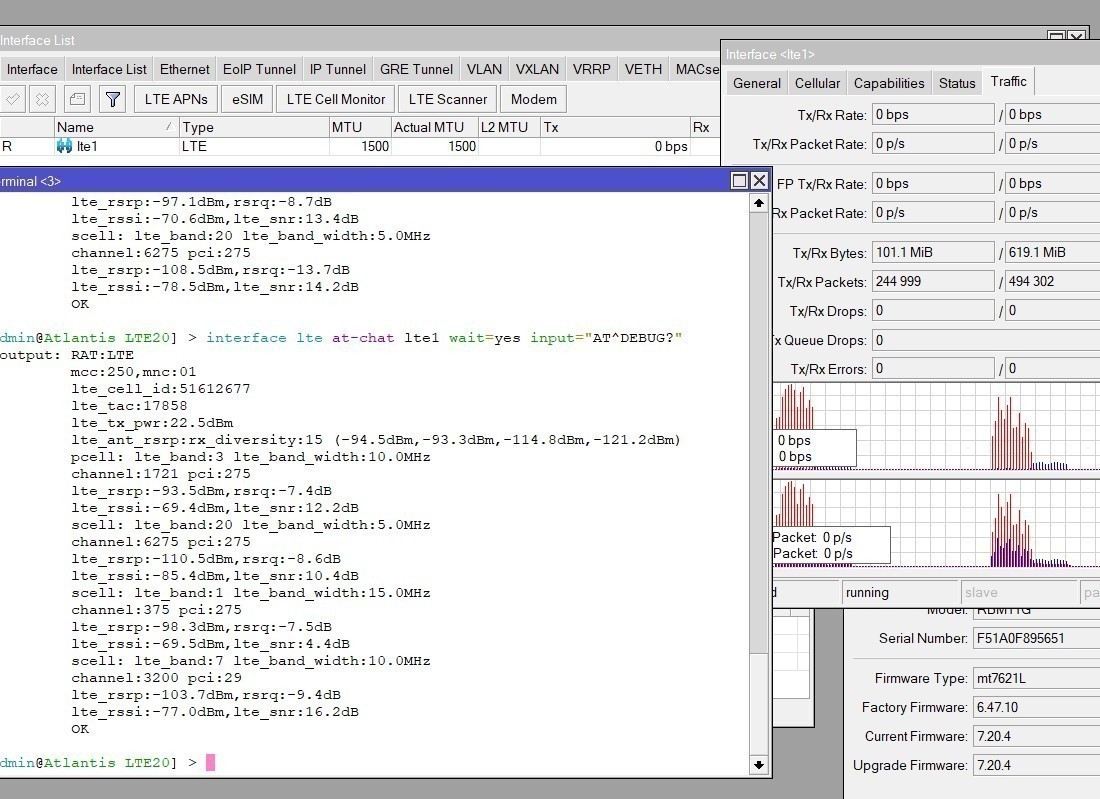Open the Status tab
Screen dimensions: 1100x799
tap(956, 83)
